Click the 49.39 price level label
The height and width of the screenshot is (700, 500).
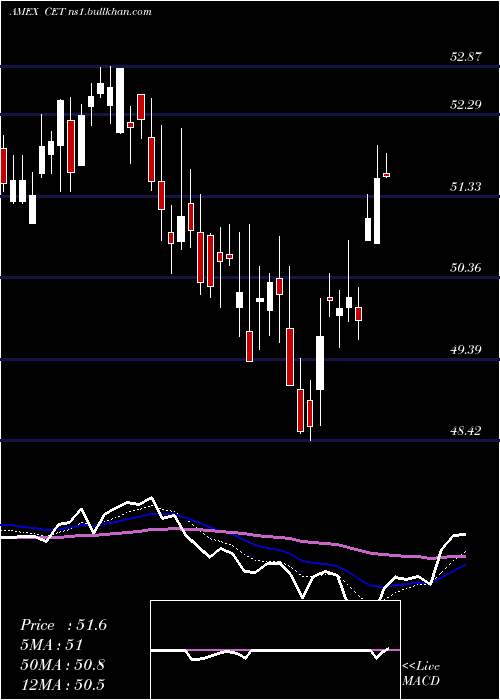(466, 350)
